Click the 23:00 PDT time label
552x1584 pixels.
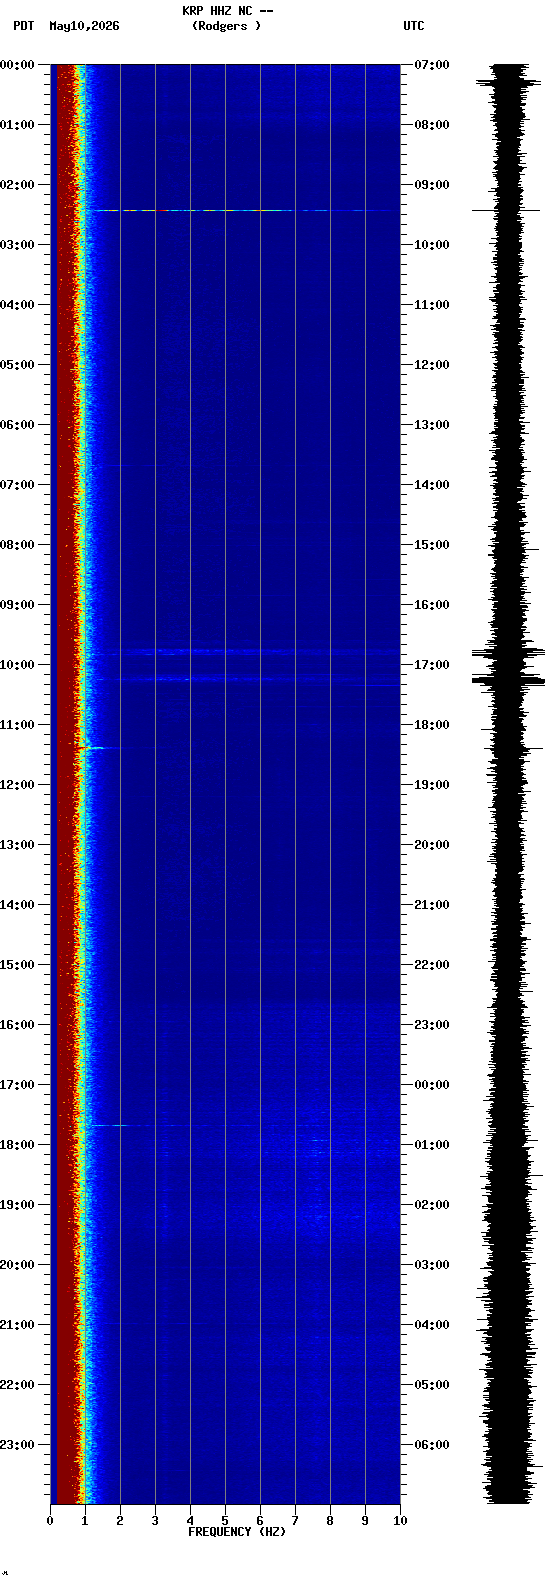point(17,1445)
